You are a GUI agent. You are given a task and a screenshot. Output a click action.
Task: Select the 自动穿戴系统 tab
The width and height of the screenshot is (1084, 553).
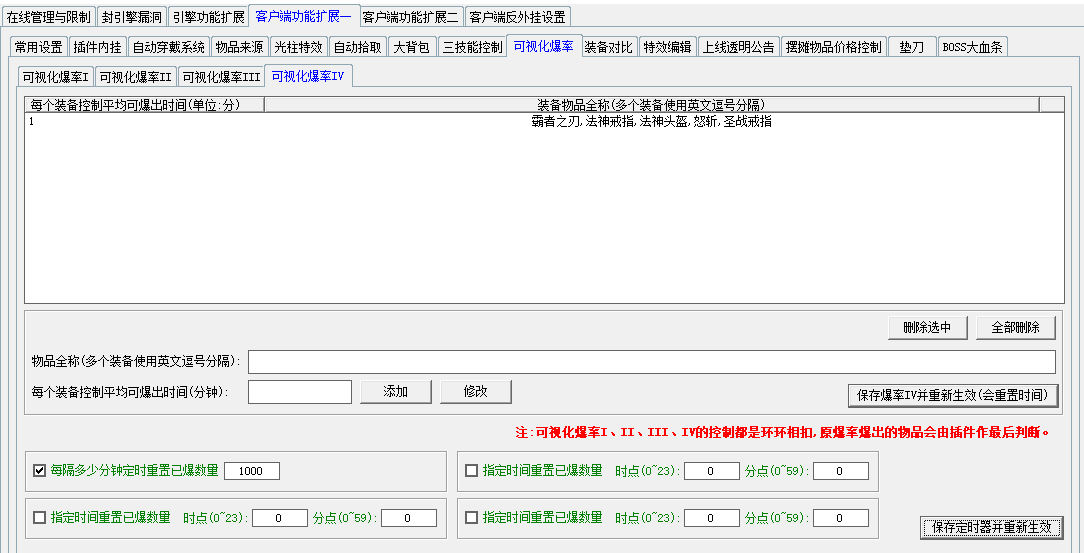click(169, 47)
